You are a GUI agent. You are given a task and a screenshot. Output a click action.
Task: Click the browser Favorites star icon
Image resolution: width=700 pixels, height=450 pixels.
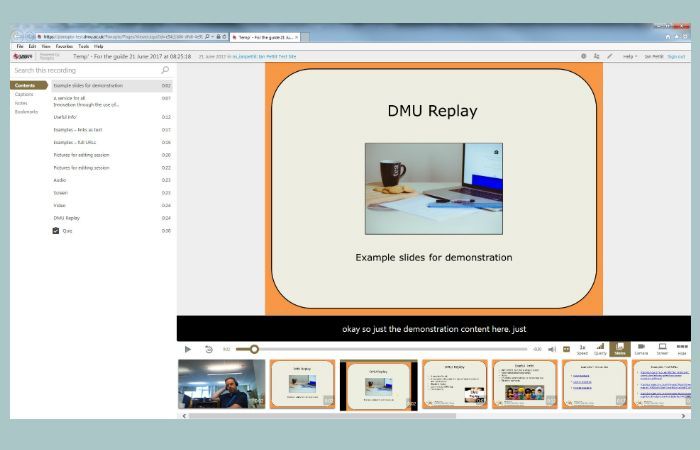(x=677, y=37)
